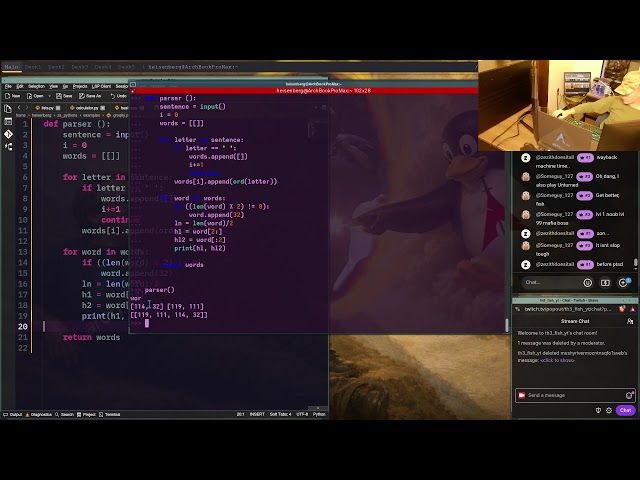The height and width of the screenshot is (480, 640).
Task: Click the '<click to show>' deleted message link
Action: (557, 360)
